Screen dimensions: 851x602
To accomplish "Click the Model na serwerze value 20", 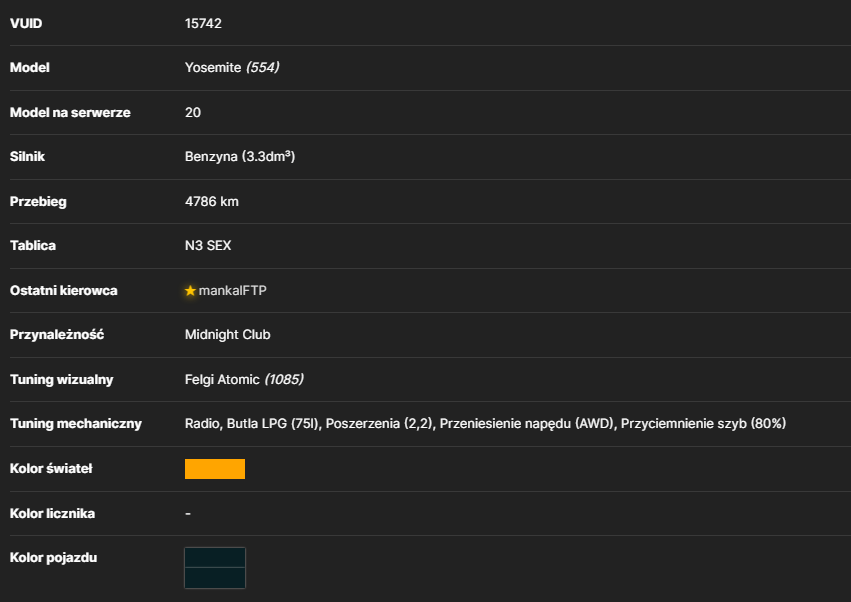I will [x=193, y=112].
